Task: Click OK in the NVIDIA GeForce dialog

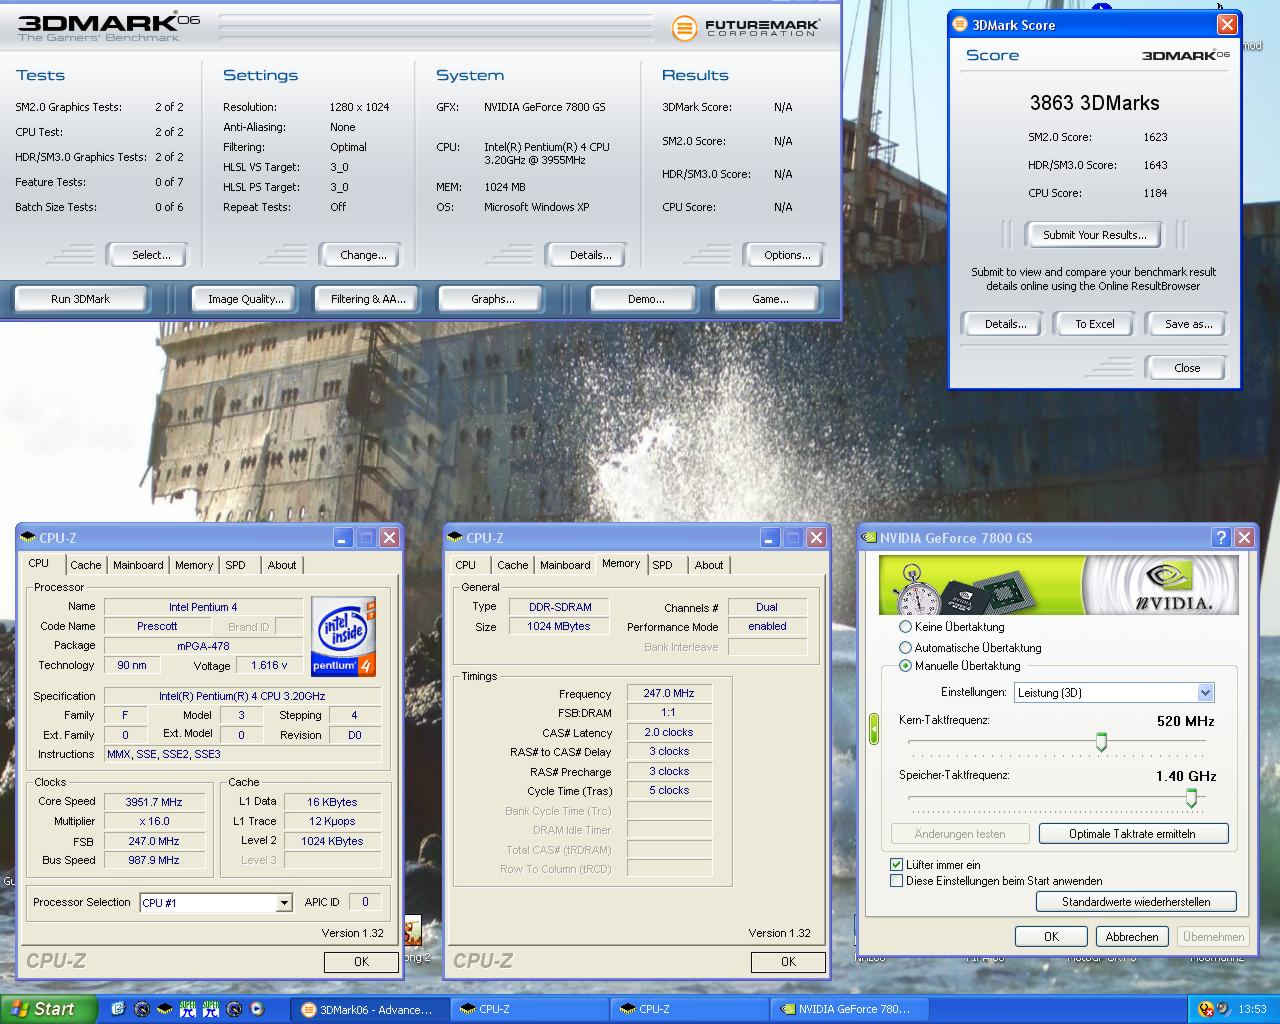Action: tap(1051, 937)
